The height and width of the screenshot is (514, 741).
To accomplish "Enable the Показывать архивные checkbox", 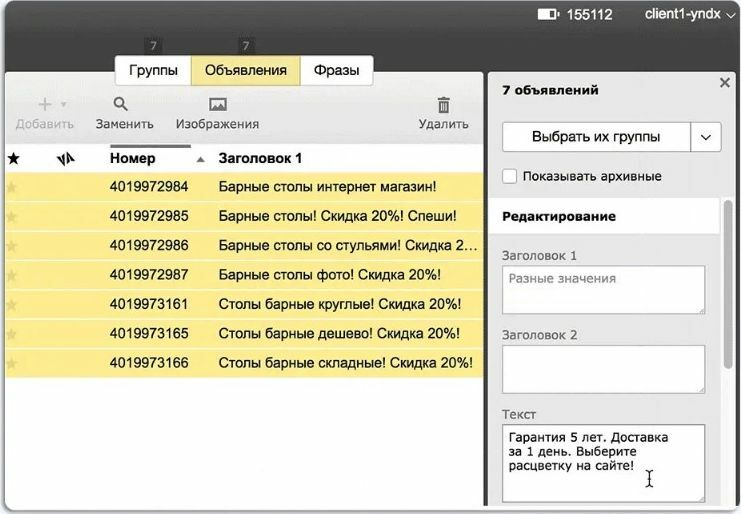I will pyautogui.click(x=509, y=176).
